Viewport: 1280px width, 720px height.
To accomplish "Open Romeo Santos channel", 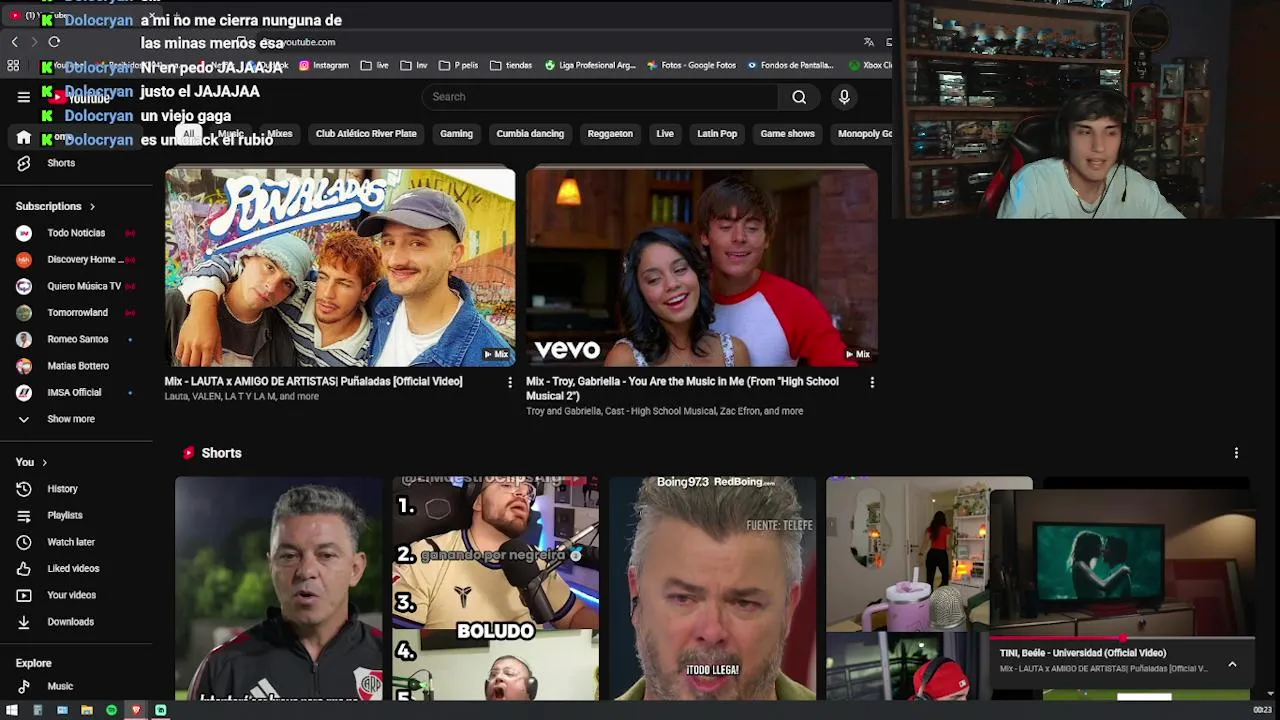I will [x=76, y=339].
